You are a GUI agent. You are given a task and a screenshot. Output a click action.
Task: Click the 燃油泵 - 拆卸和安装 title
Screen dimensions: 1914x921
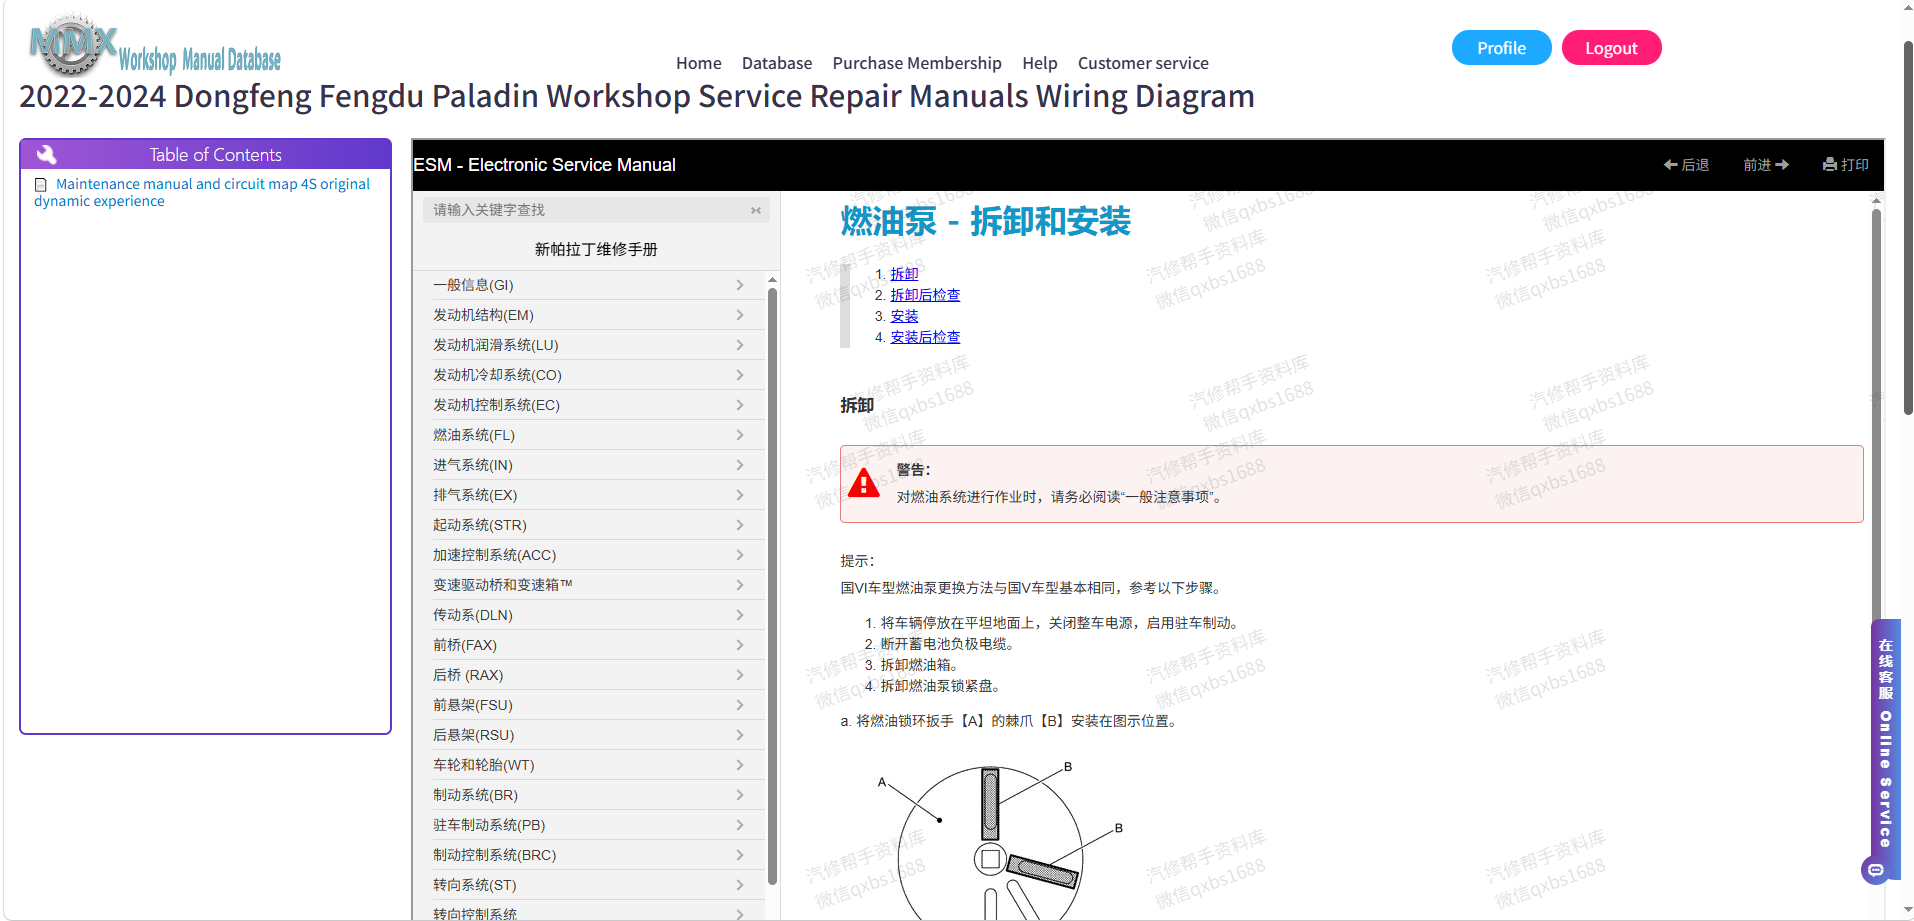coord(985,221)
